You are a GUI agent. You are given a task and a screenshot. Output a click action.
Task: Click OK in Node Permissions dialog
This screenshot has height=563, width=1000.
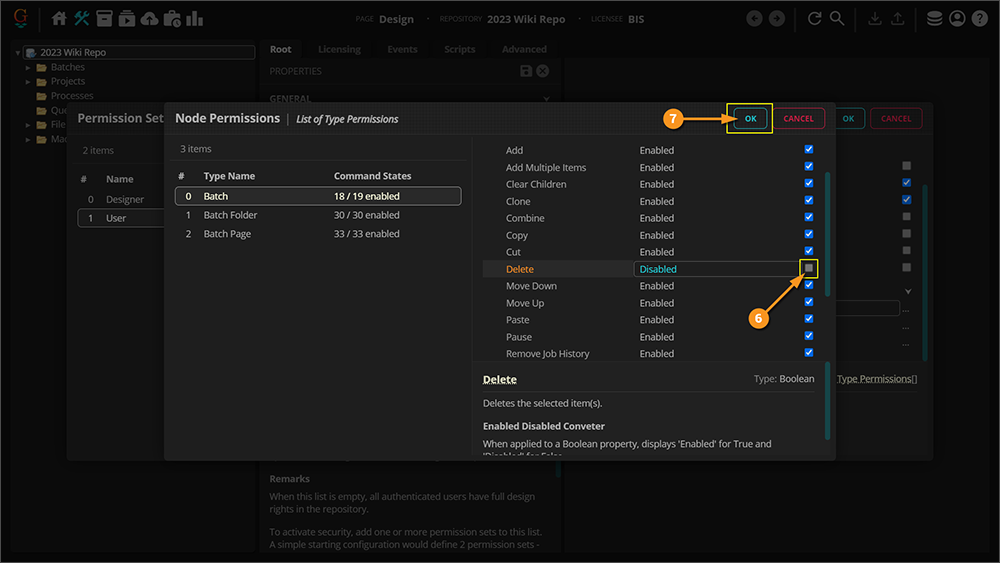click(750, 119)
